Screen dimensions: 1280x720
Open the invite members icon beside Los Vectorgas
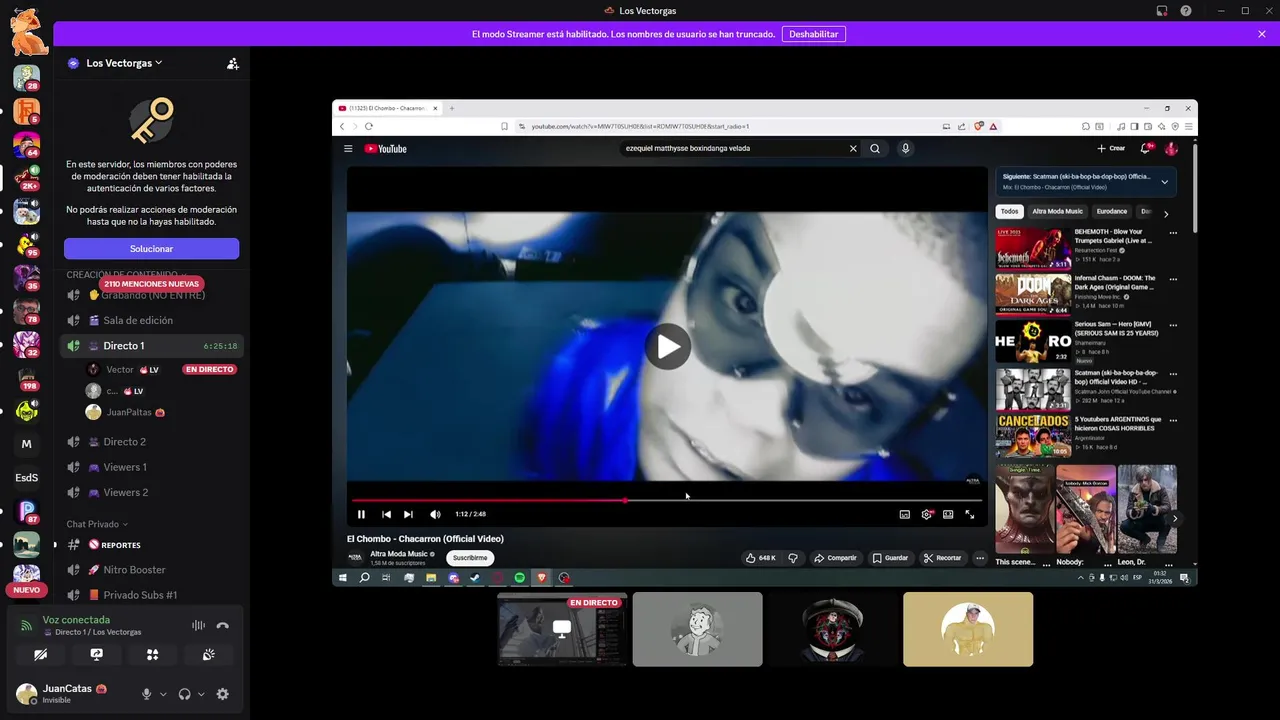[x=233, y=63]
